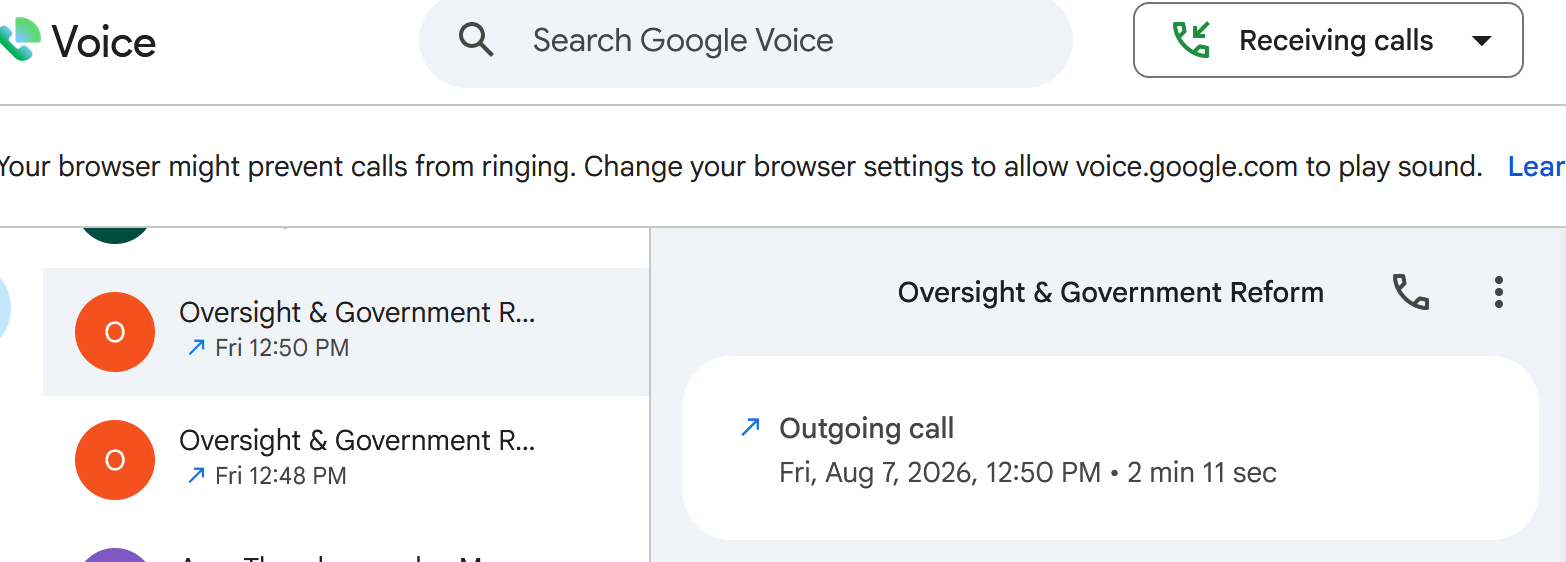This screenshot has width=1566, height=562.
Task: Click outgoing arrow beside Fri 12:48 PM
Action: coord(196,476)
